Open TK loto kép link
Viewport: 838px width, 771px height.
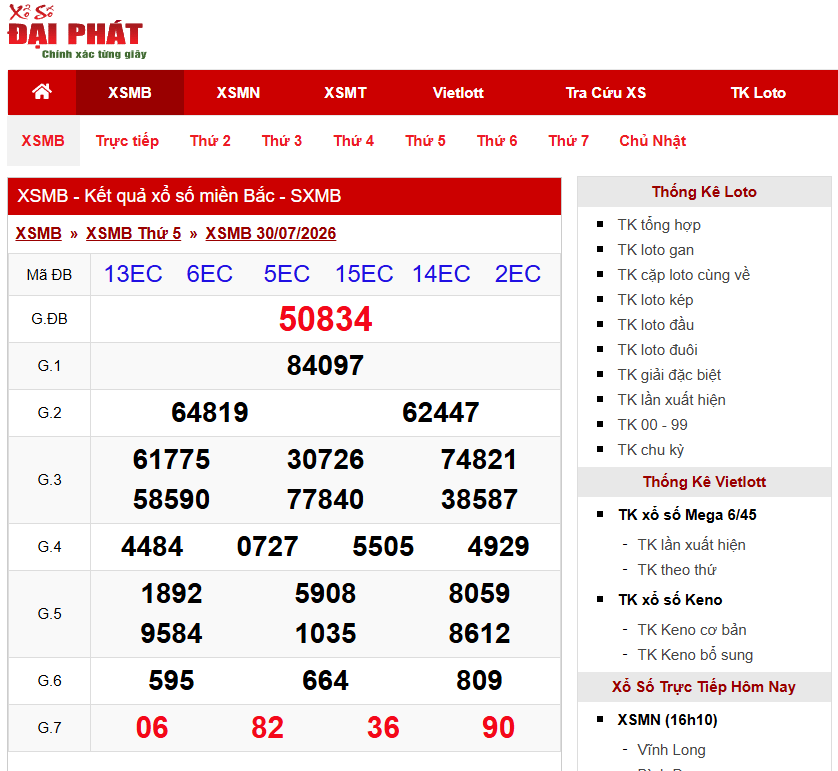pos(655,300)
